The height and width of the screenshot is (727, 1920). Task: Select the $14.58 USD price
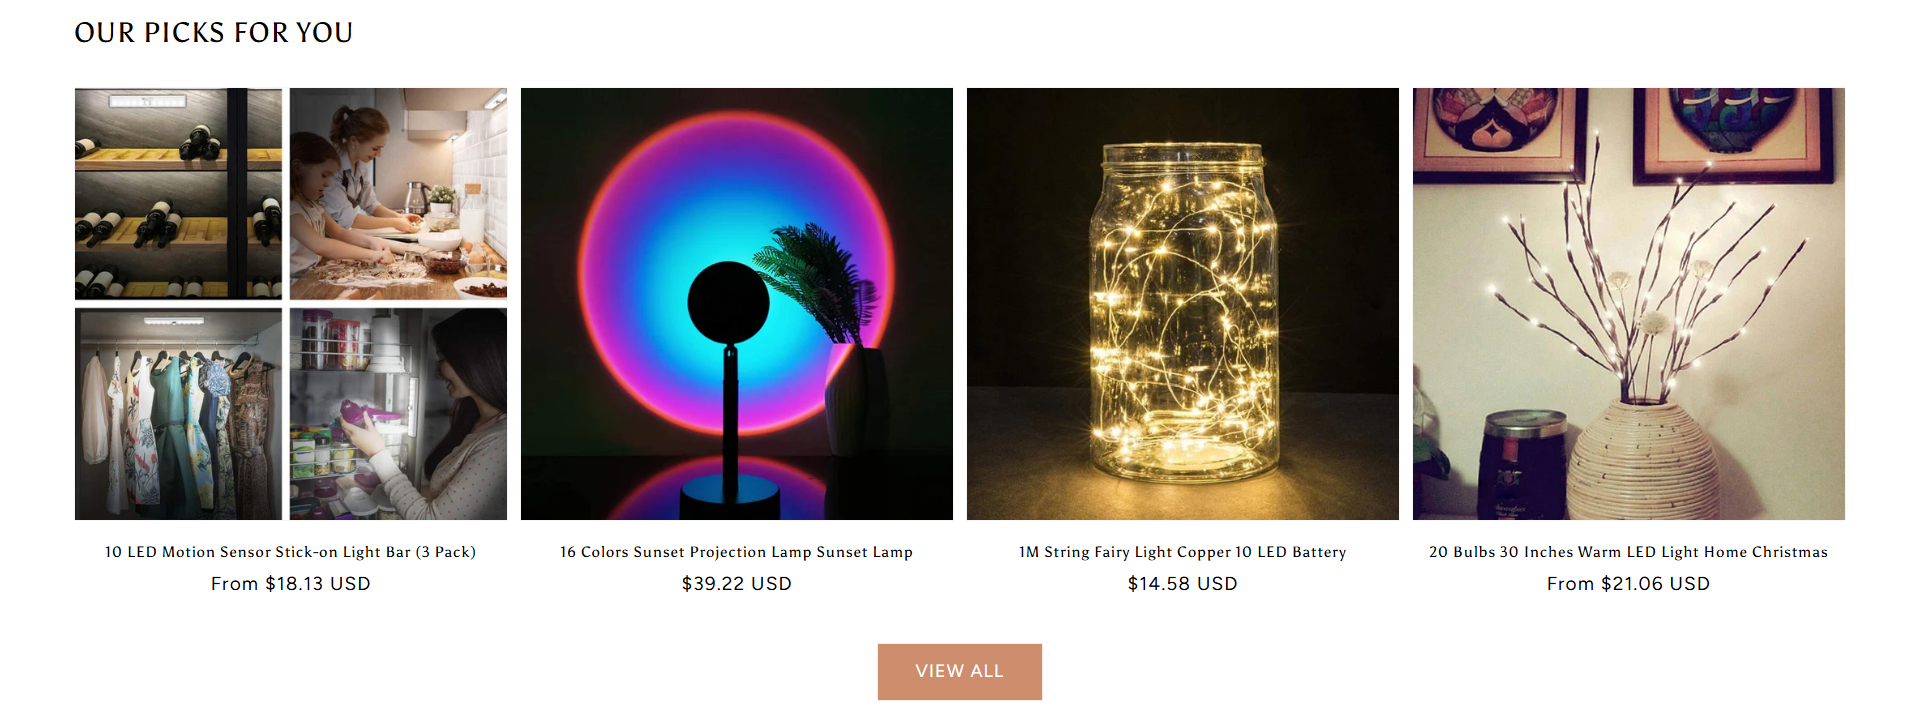[1183, 584]
